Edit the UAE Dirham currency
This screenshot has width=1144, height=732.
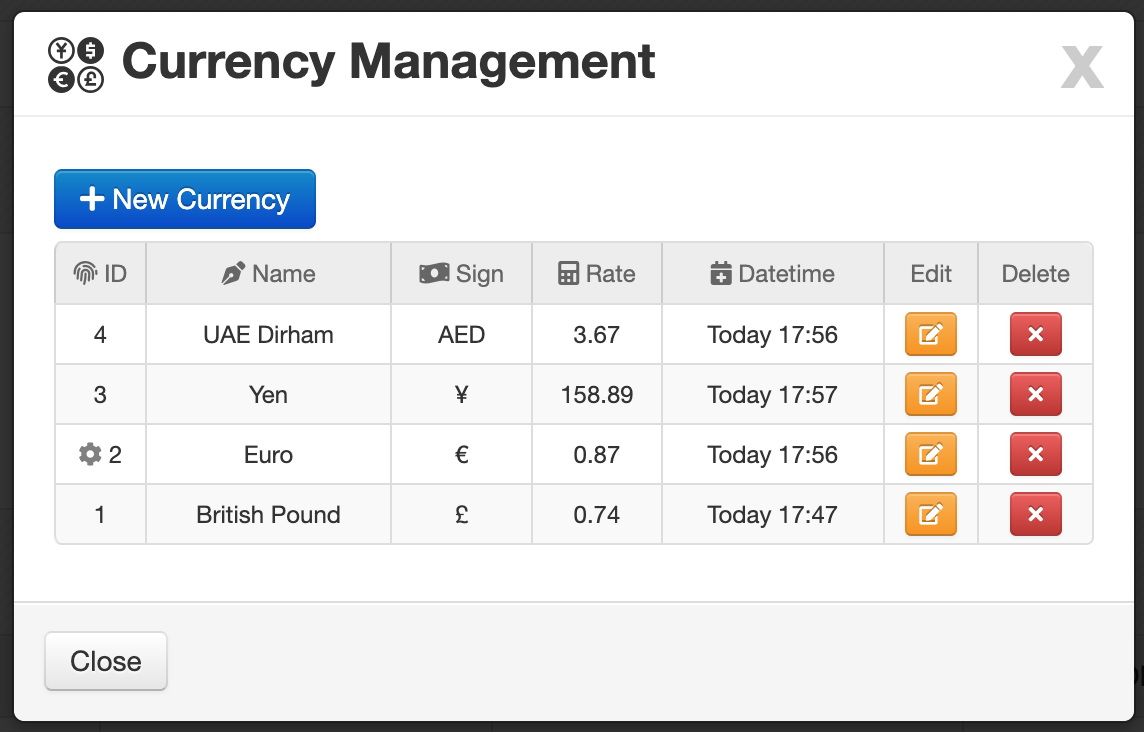point(930,334)
